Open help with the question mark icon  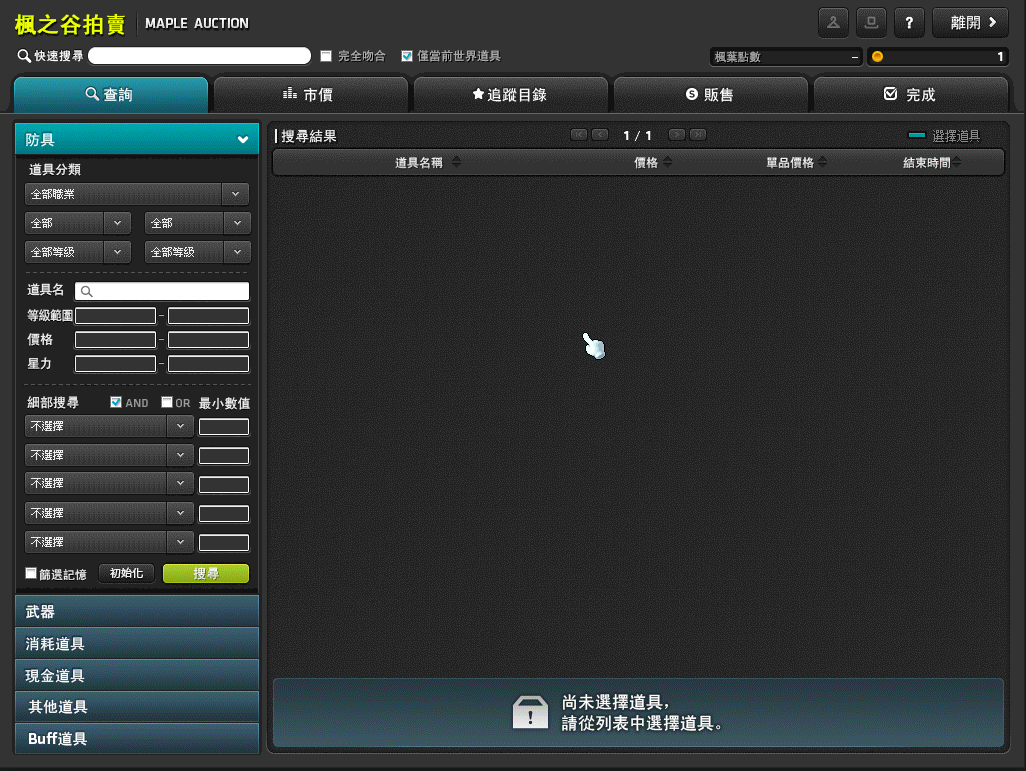(x=909, y=23)
